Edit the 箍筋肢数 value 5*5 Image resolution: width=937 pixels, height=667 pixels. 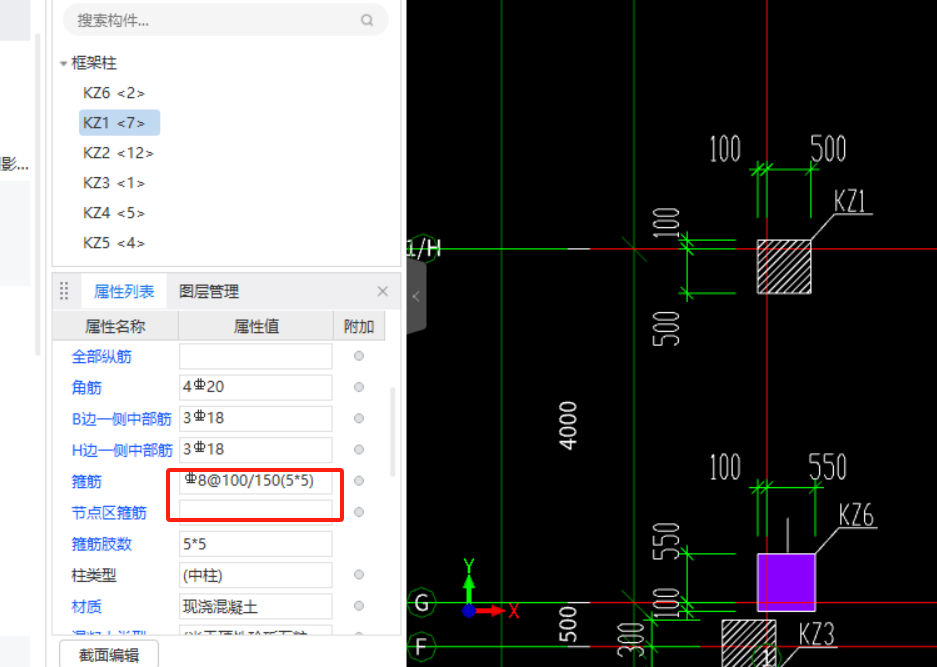[256, 543]
